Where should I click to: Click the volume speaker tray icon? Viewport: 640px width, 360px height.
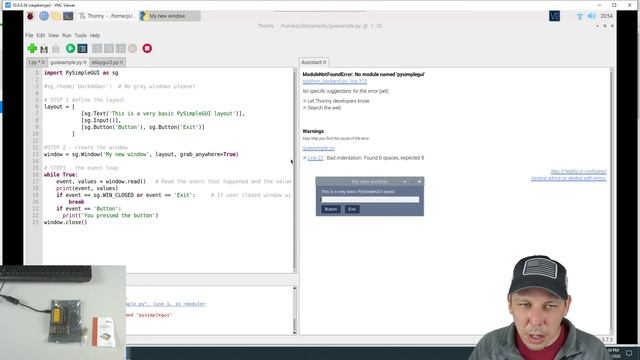click(x=591, y=16)
